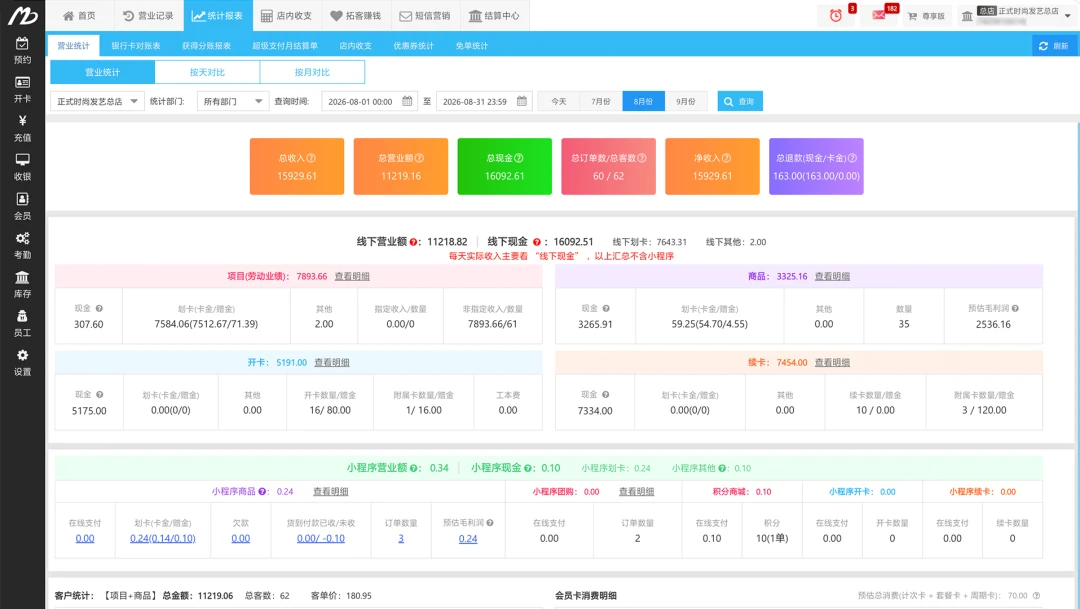Screen dimensions: 1080x609
Task: Click the start date calendar icon
Action: click(x=407, y=101)
